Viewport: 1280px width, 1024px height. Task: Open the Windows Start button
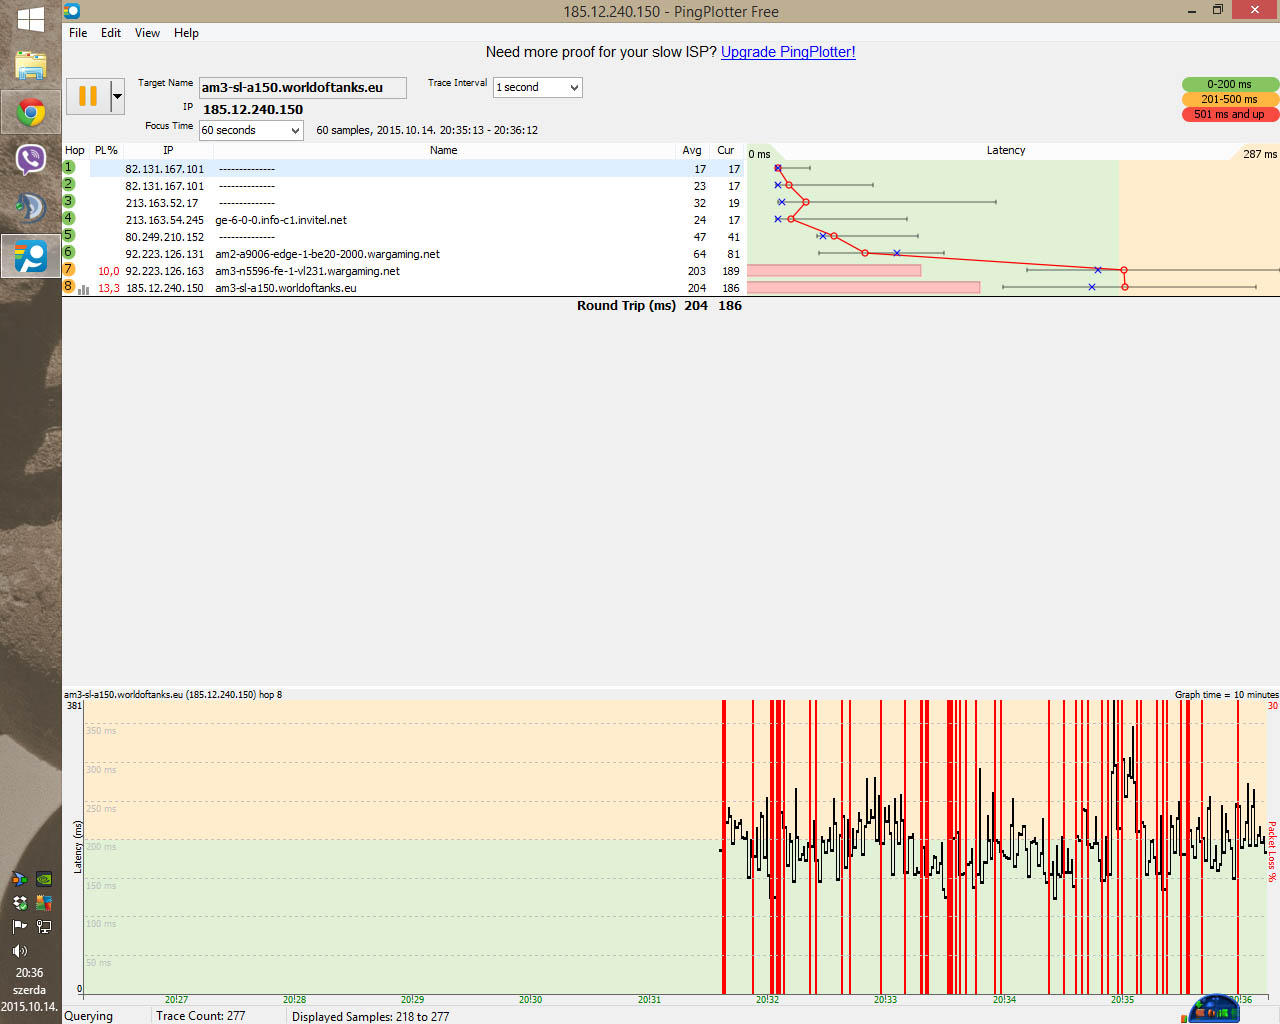(x=30, y=19)
